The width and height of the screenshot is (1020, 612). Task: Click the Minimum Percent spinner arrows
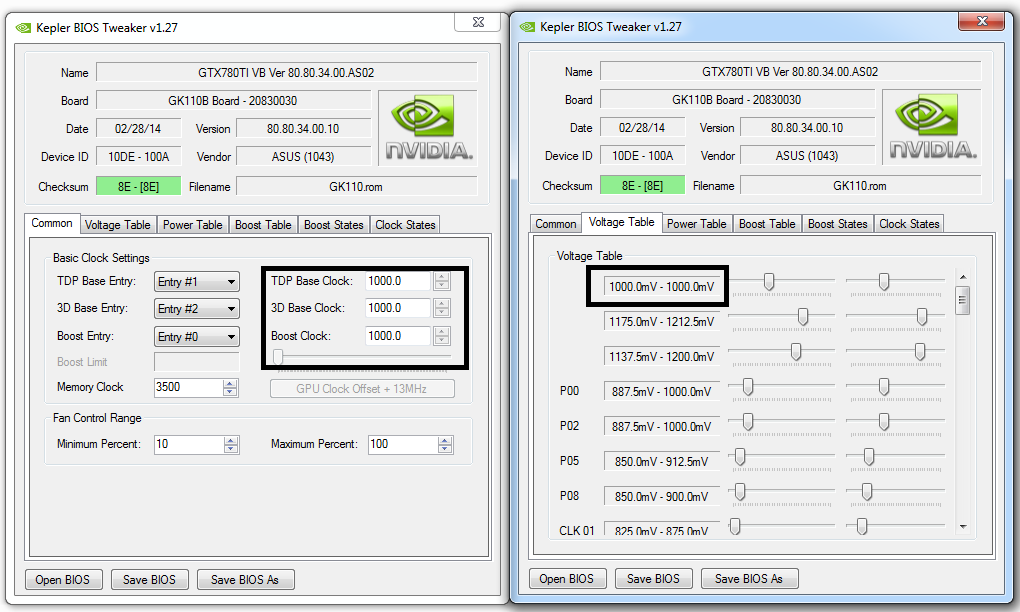(x=230, y=445)
